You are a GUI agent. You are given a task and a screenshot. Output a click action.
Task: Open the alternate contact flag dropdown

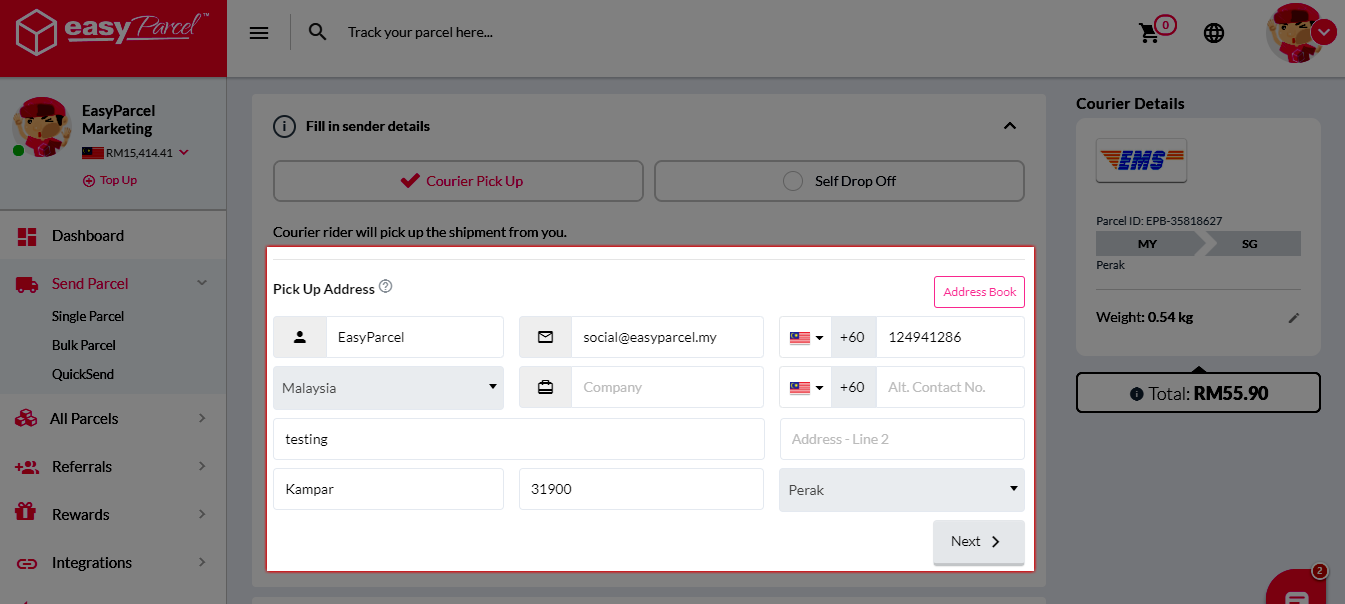point(805,387)
